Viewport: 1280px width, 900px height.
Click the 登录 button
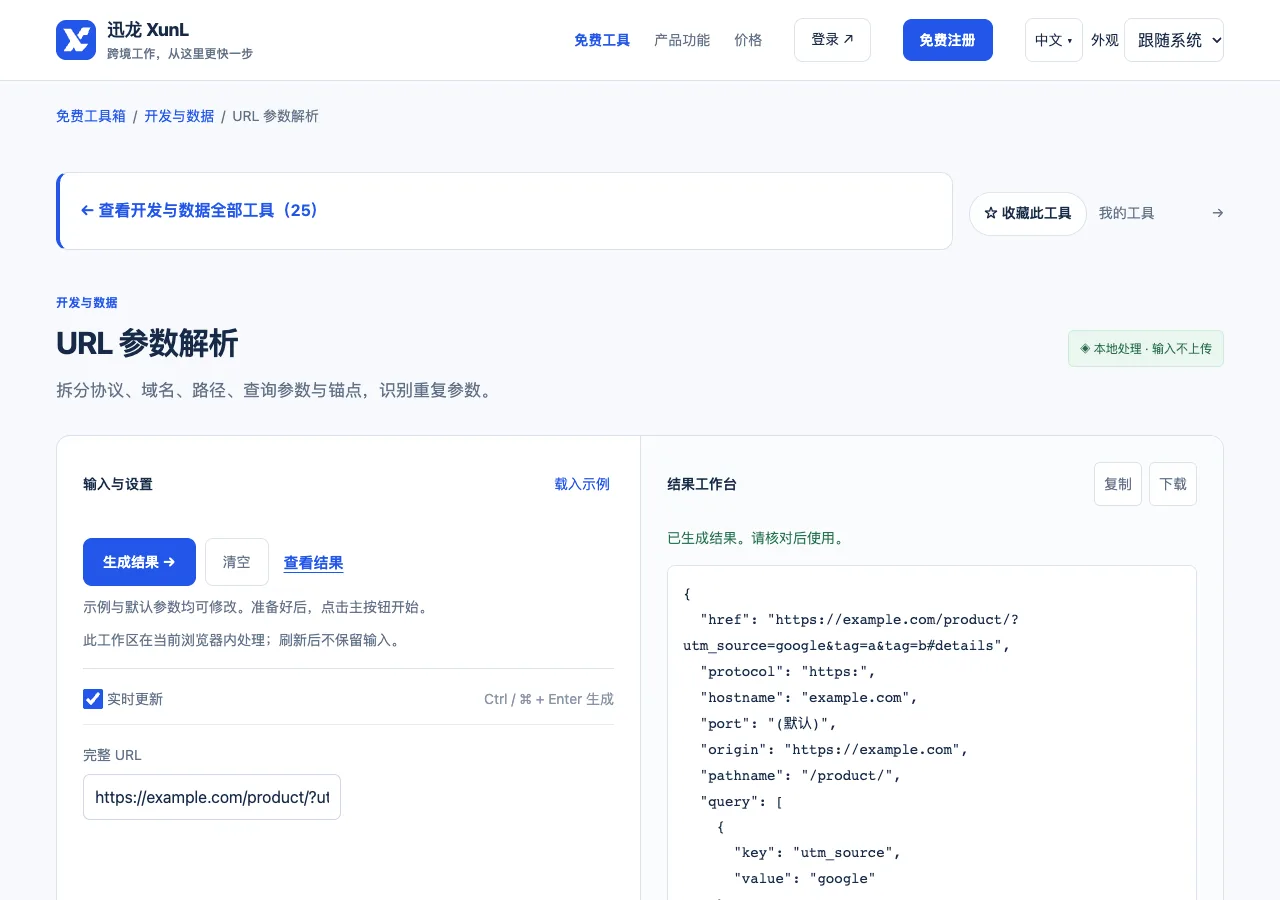click(832, 40)
